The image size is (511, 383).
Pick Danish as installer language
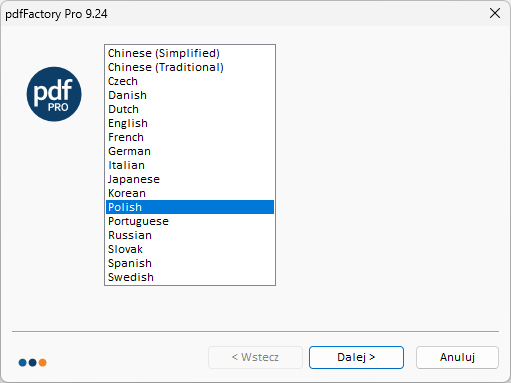pyautogui.click(x=190, y=95)
